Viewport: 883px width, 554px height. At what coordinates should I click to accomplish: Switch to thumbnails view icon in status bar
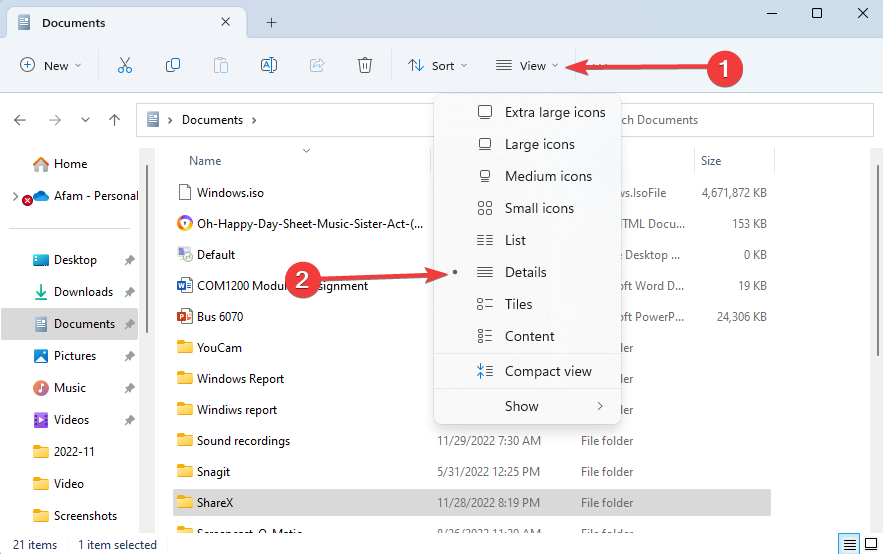(x=870, y=544)
